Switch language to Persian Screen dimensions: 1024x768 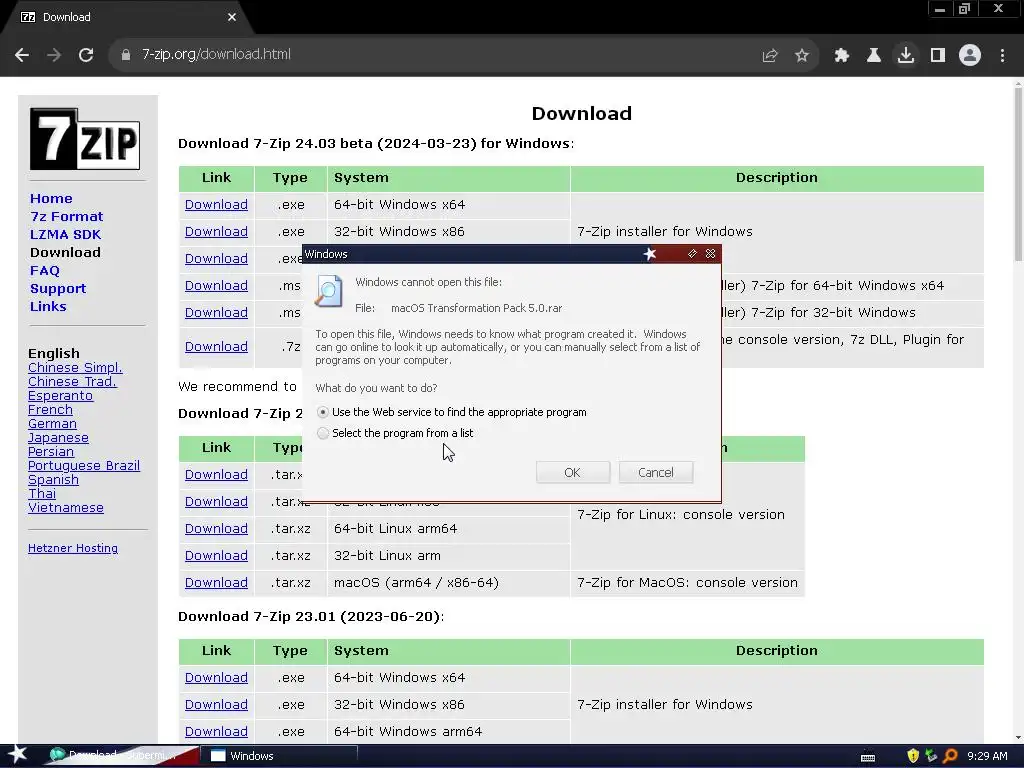pos(51,451)
